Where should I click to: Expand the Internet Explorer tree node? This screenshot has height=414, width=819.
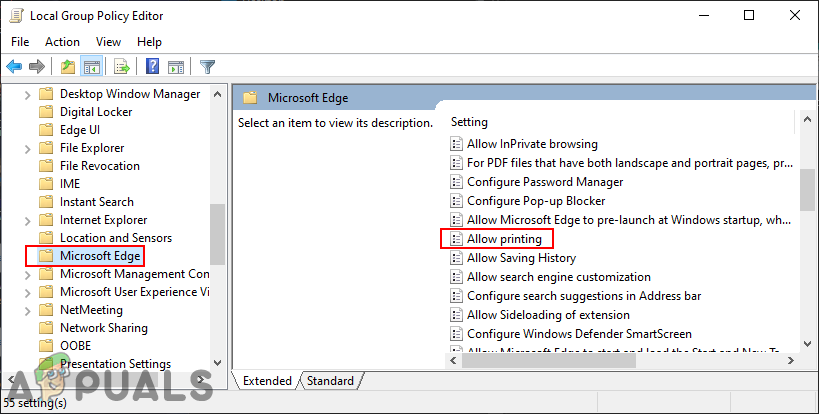(x=25, y=220)
